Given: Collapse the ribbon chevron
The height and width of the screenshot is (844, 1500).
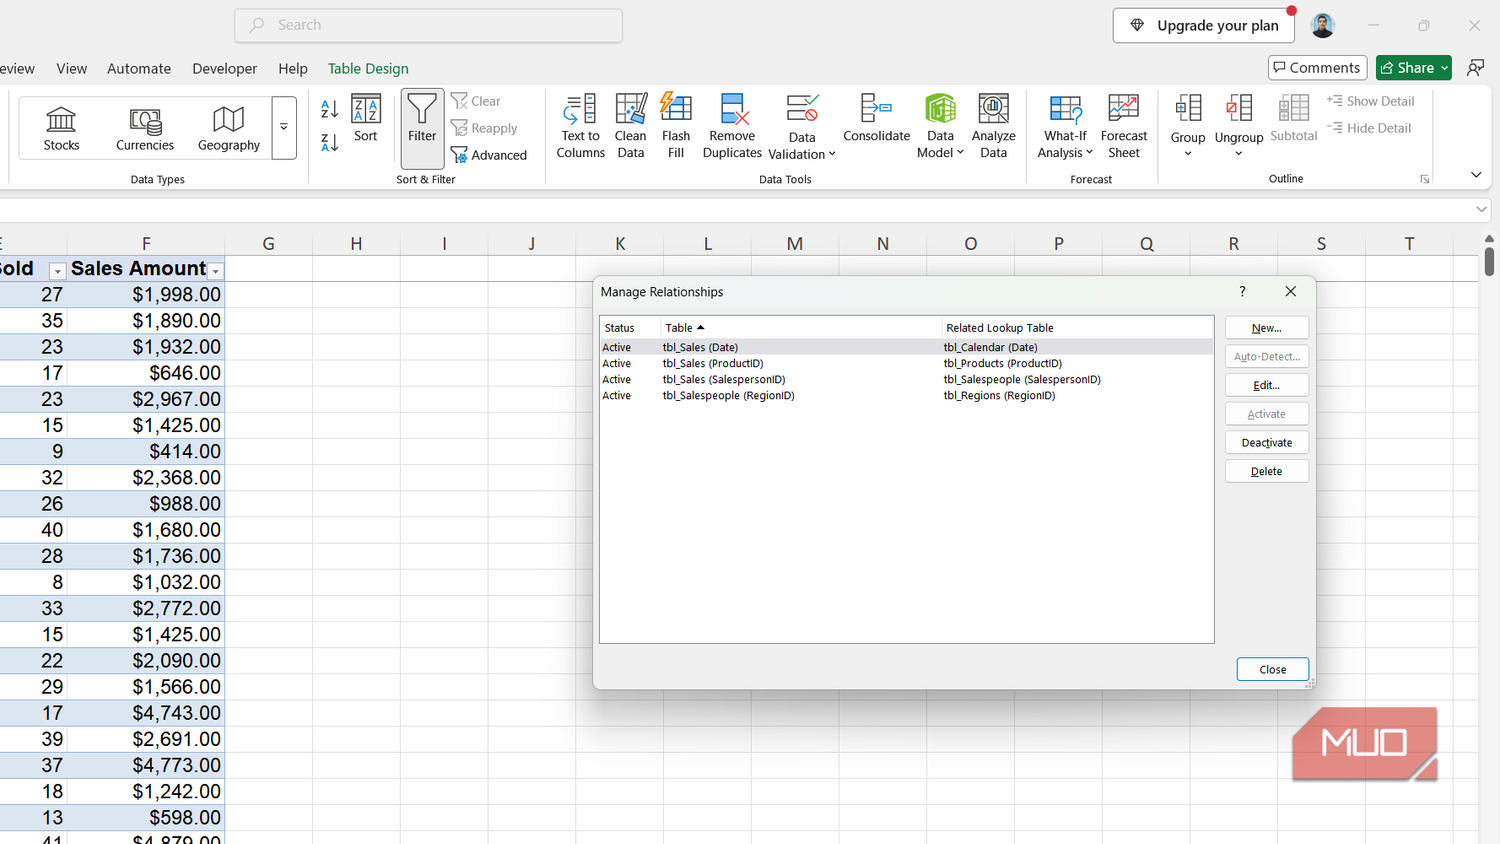Looking at the screenshot, I should pyautogui.click(x=1476, y=174).
